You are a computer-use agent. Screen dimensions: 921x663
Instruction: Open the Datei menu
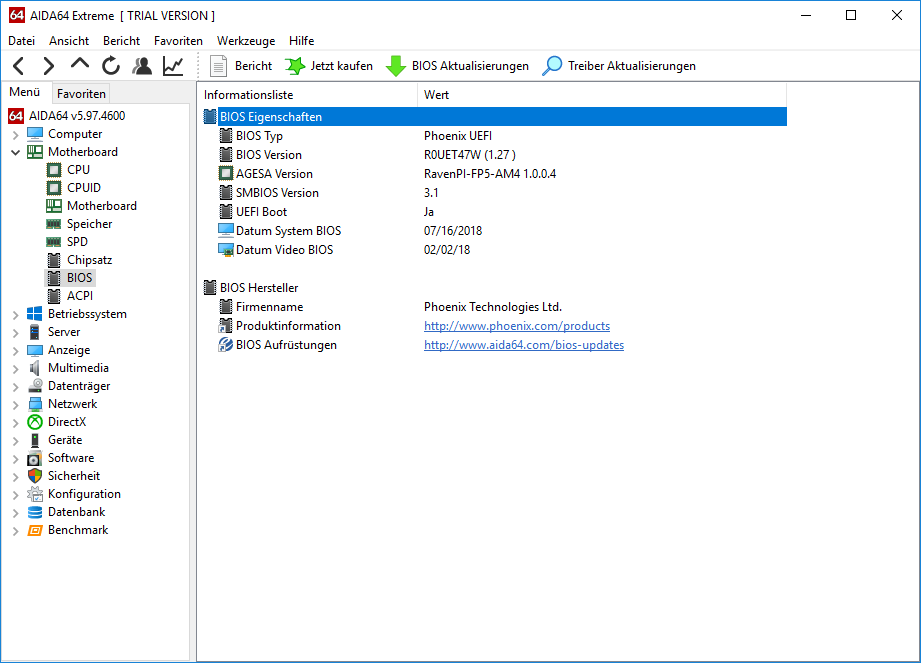(x=22, y=41)
